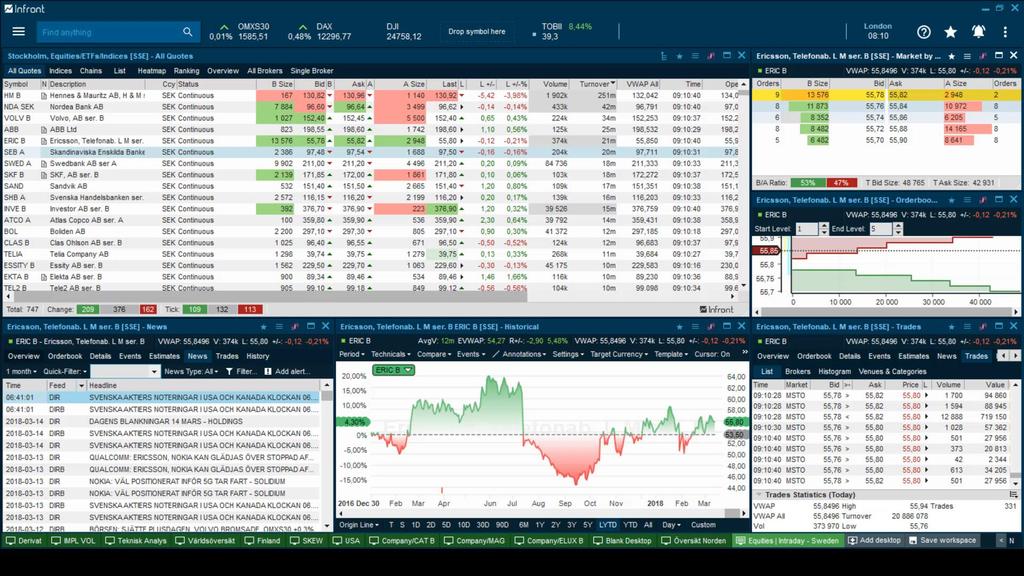Open list menu icon in All Quotes header
This screenshot has height=576, width=1024.
tap(695, 56)
